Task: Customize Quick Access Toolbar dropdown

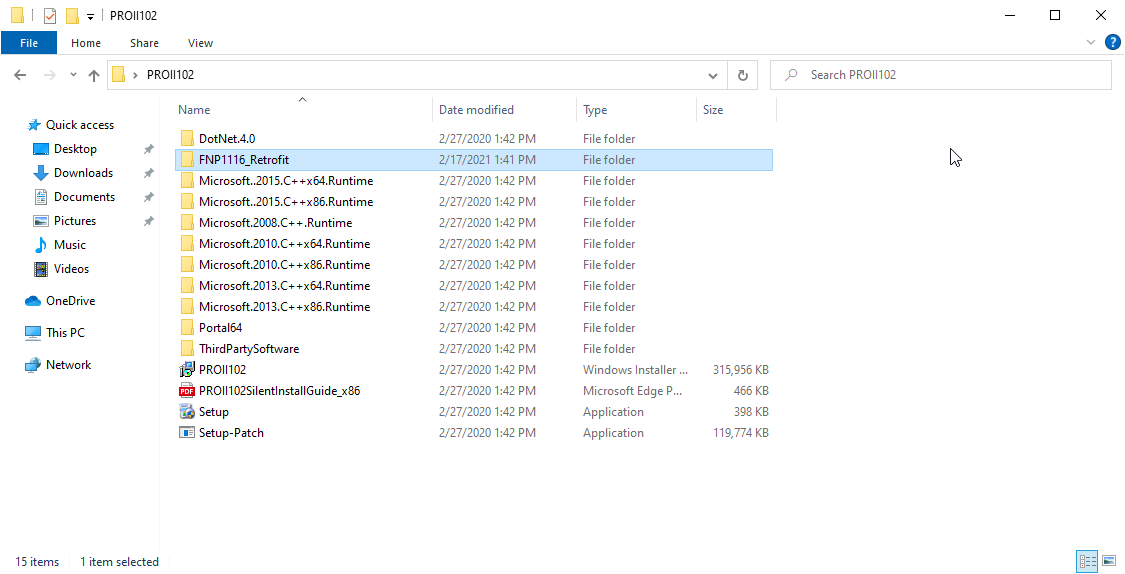Action: 90,16
